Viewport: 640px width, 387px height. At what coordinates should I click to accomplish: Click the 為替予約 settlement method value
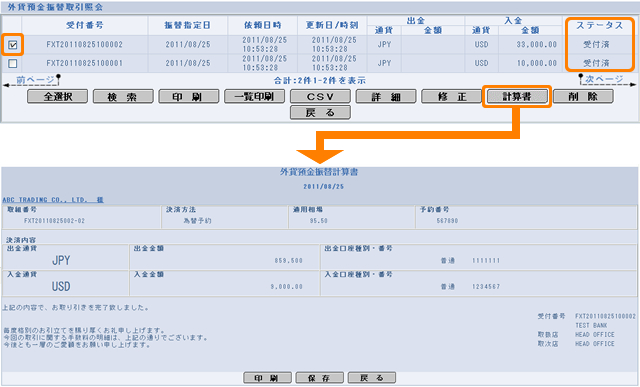(x=197, y=221)
